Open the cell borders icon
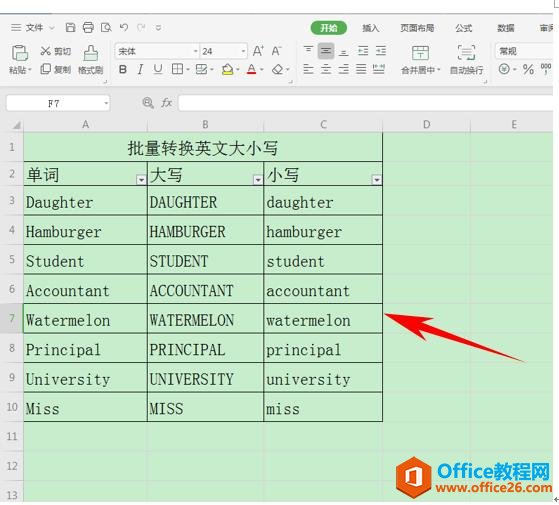Screen dimensions: 559x505 pos(177,69)
